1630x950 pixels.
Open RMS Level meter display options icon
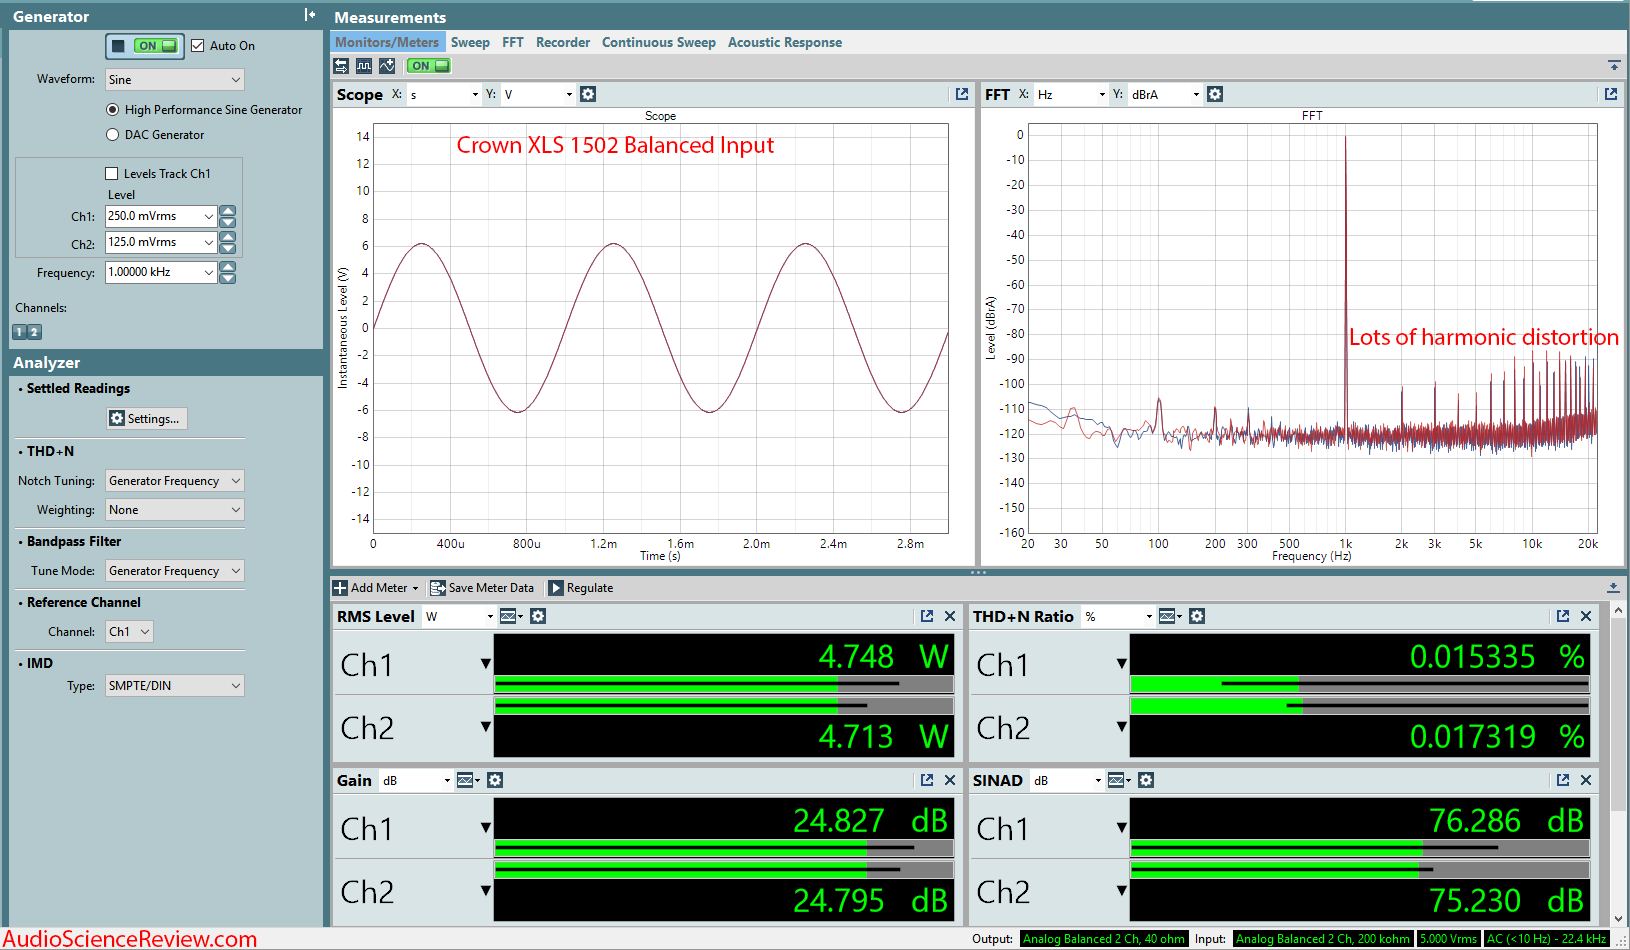[x=510, y=616]
